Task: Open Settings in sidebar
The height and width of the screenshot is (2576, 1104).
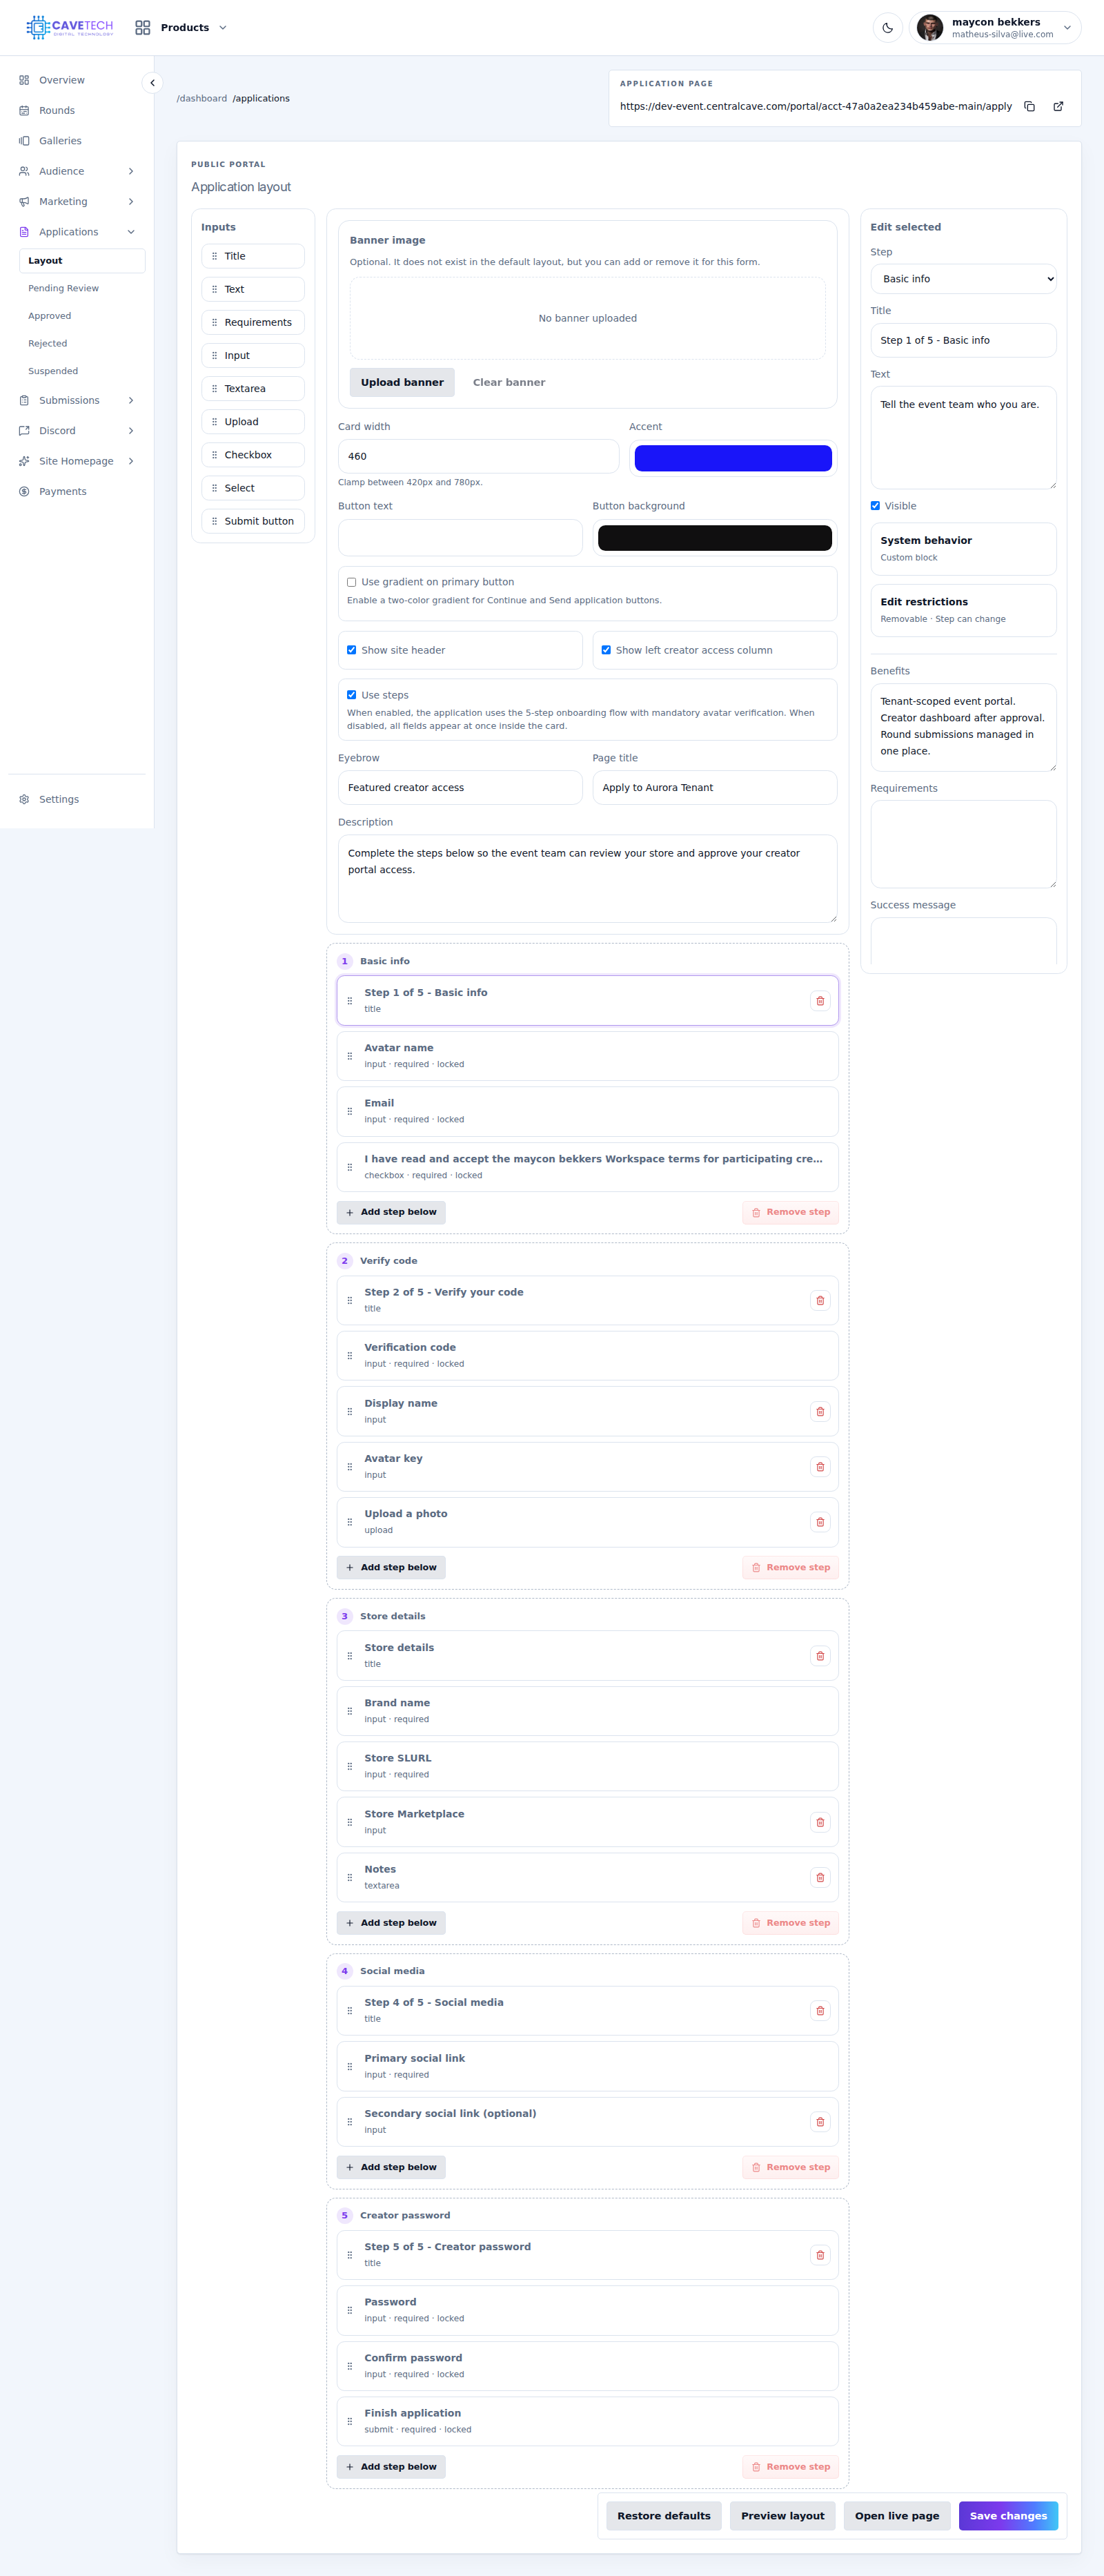Action: [77, 799]
